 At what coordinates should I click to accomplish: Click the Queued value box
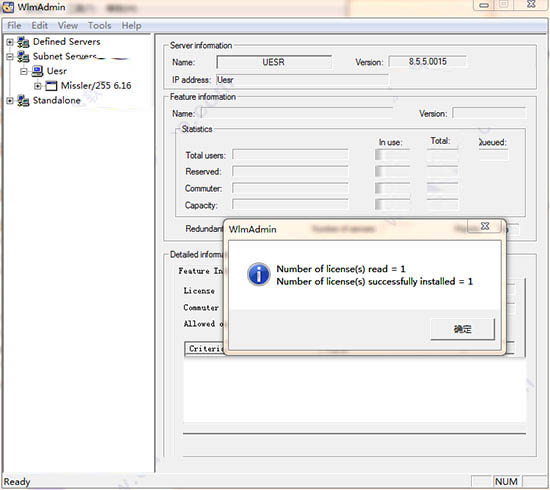coord(494,155)
